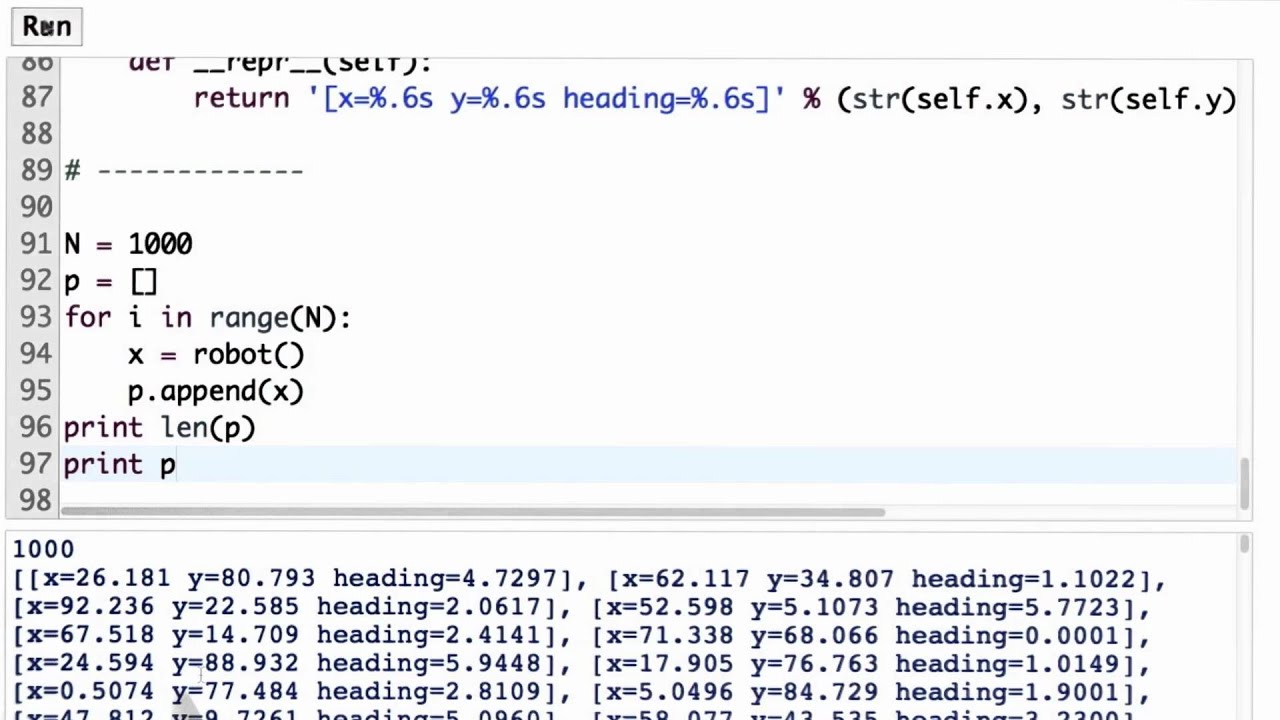Click the 'p.append(x)' code line
This screenshot has height=720, width=1280.
216,391
